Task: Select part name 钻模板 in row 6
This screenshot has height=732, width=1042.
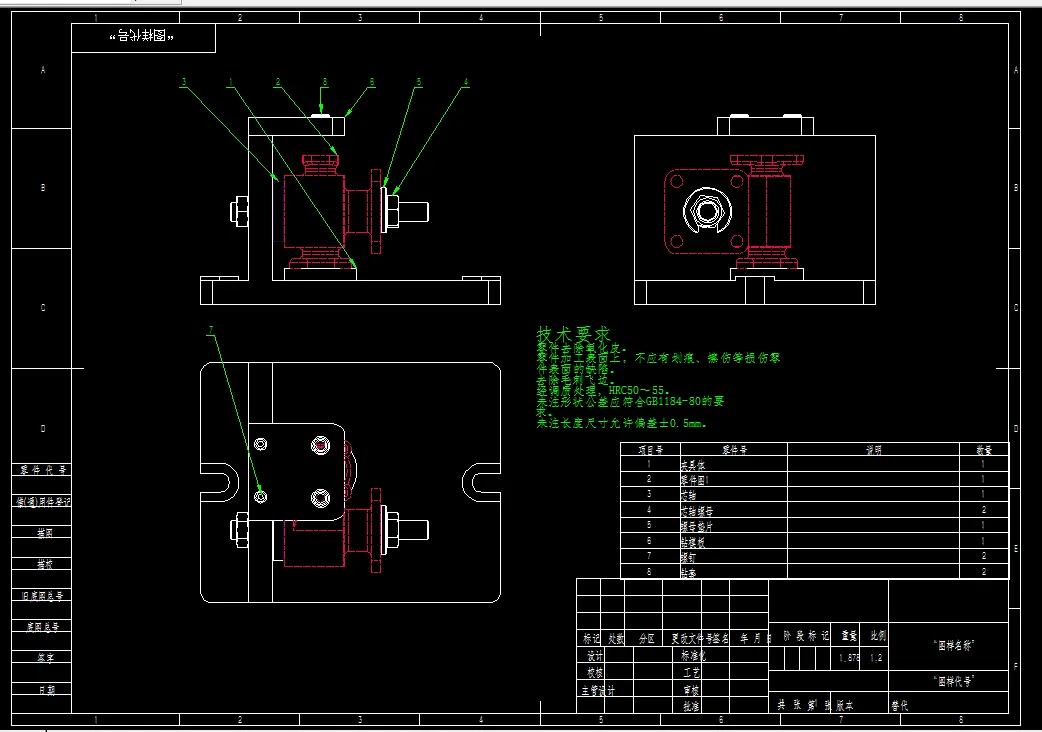Action: click(x=693, y=541)
